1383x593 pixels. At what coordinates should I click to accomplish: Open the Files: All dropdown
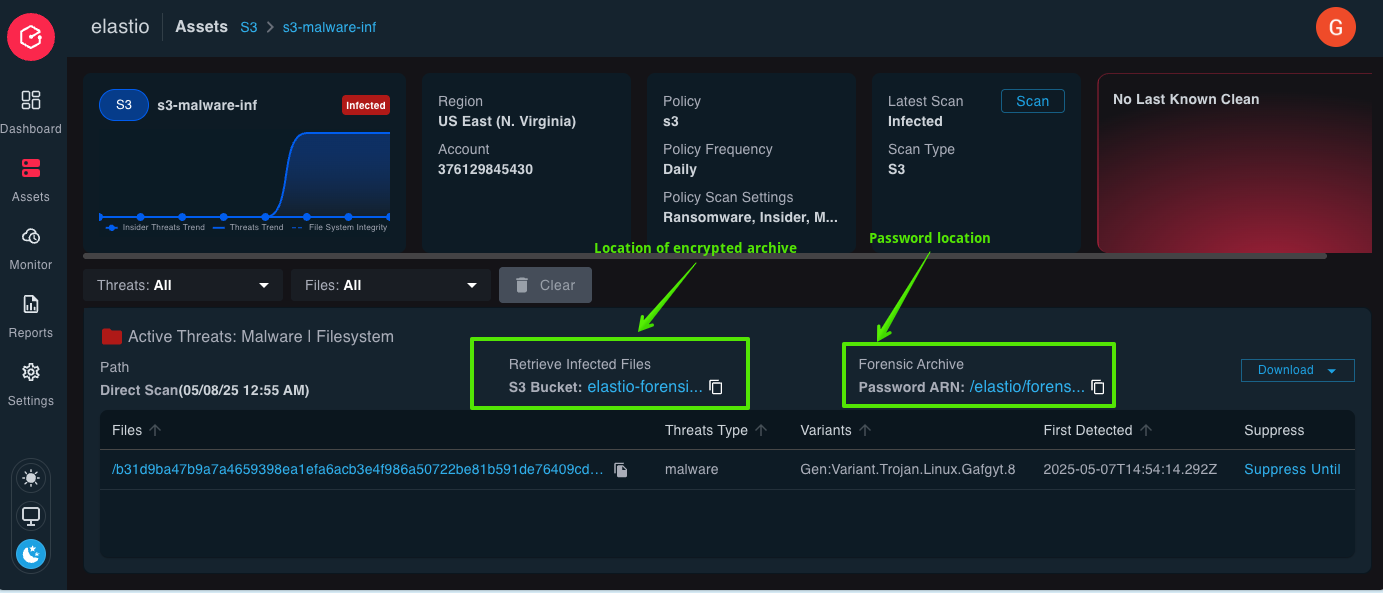pos(391,285)
